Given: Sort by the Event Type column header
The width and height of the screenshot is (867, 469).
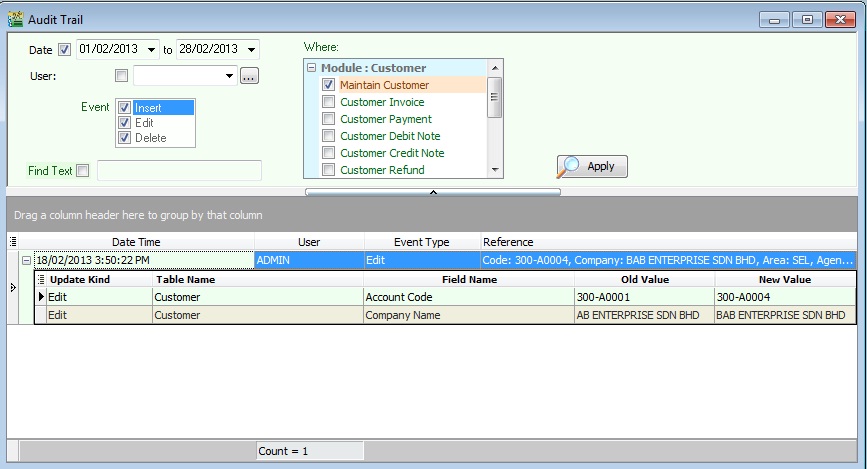Looking at the screenshot, I should 421,242.
